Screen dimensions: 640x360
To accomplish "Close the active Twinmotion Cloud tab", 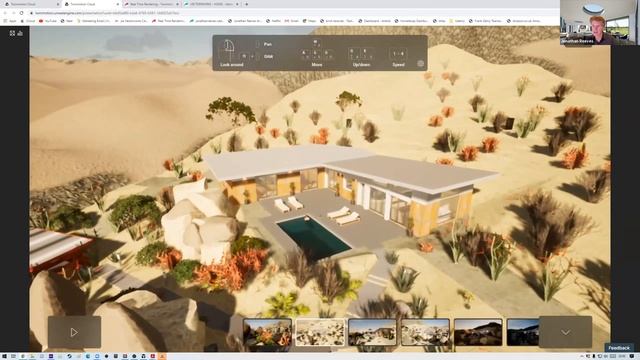I will (x=118, y=4).
